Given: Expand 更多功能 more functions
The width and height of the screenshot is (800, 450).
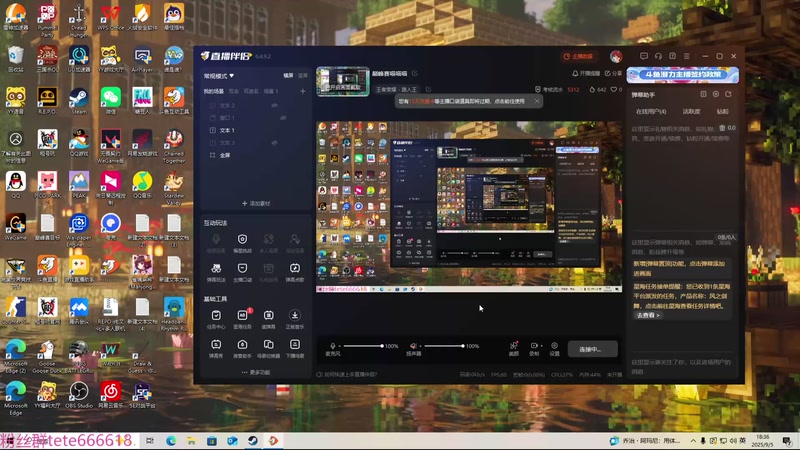Looking at the screenshot, I should pyautogui.click(x=256, y=372).
